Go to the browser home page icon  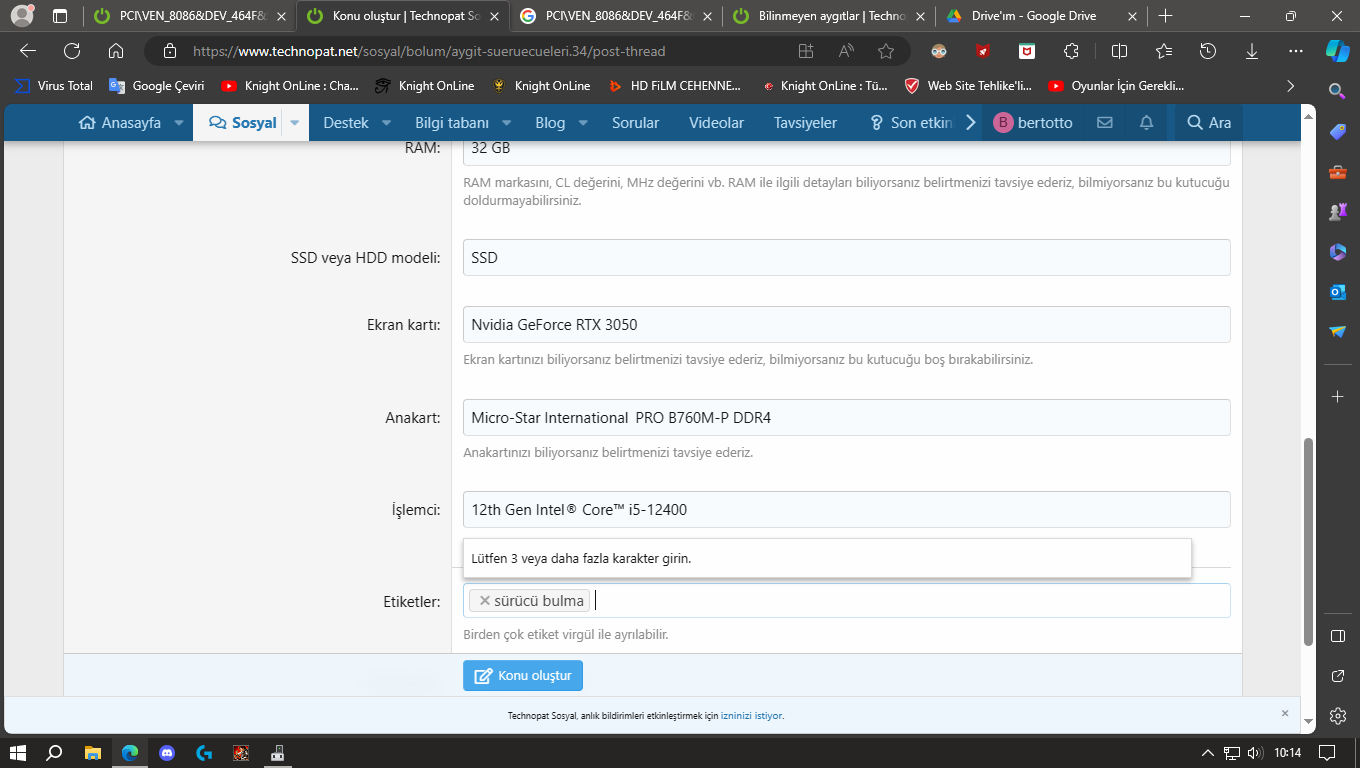(116, 51)
